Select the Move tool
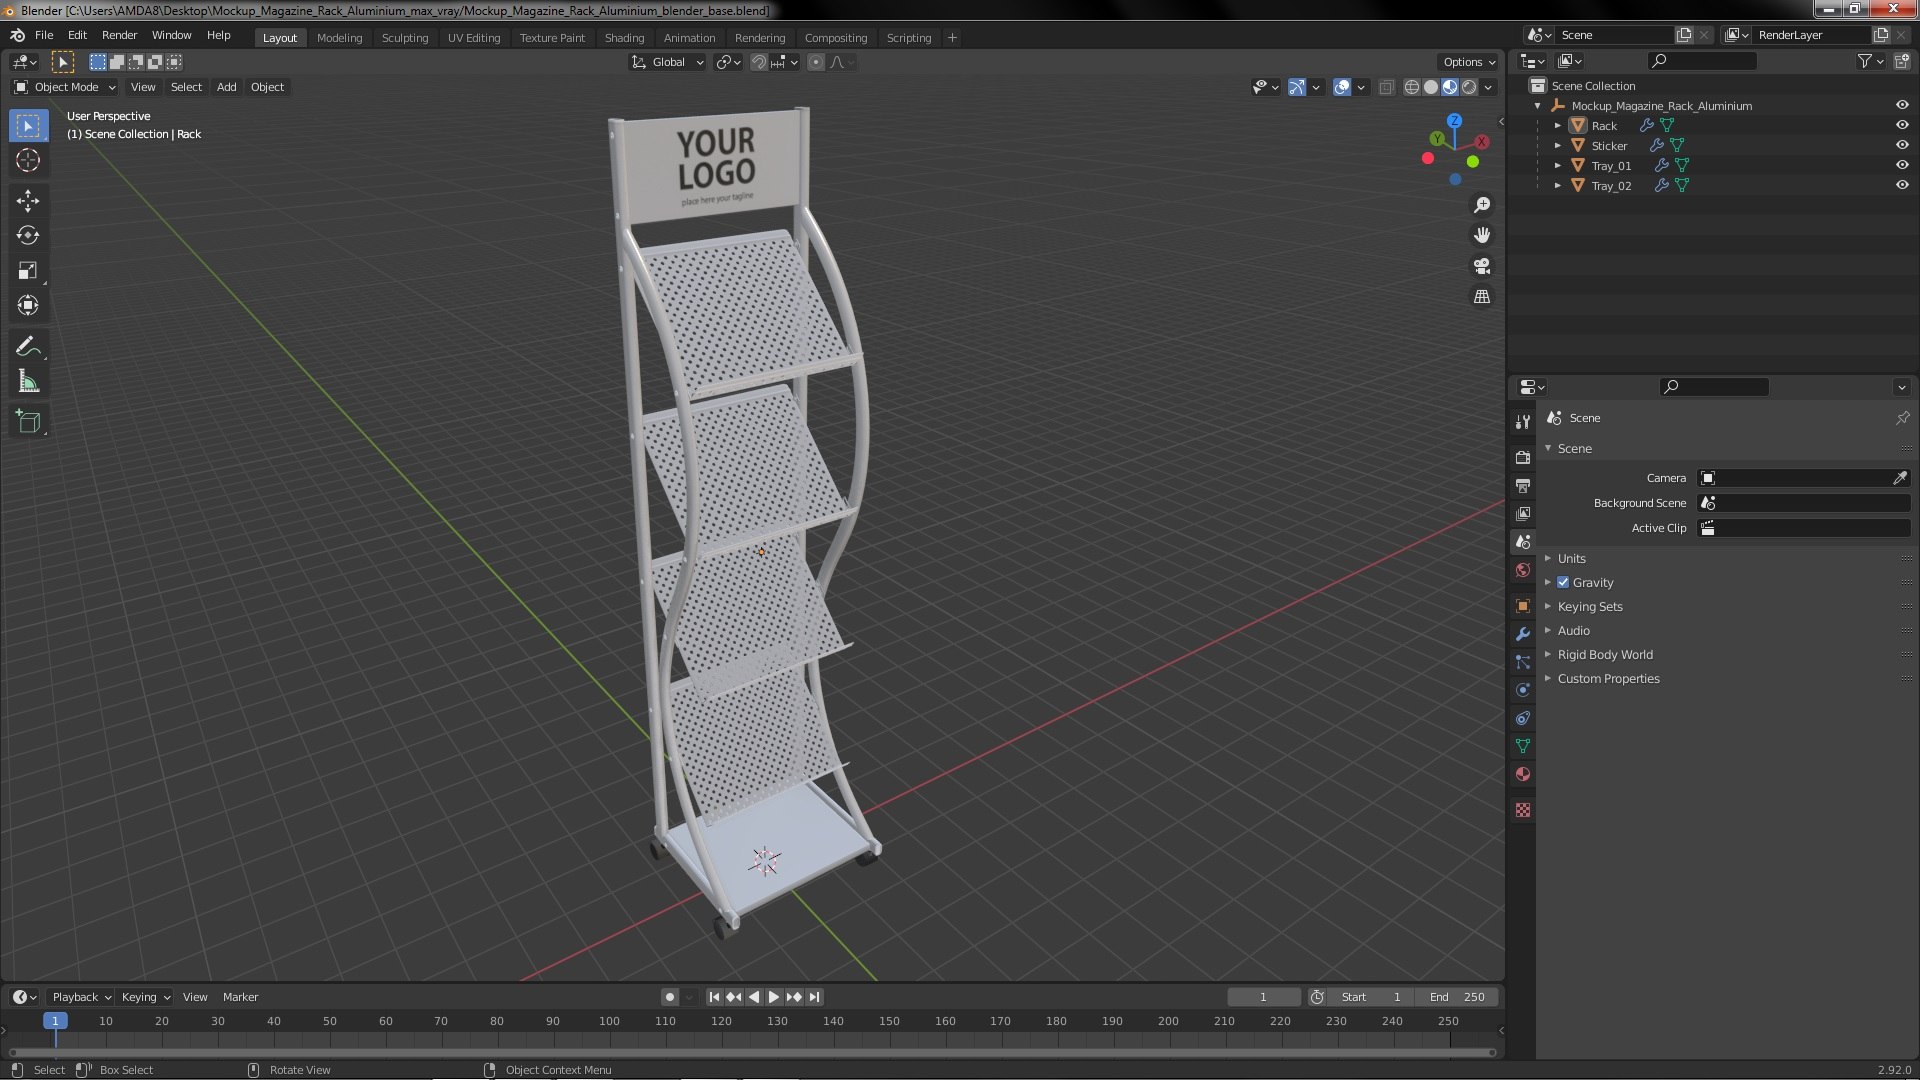The height and width of the screenshot is (1080, 1920). [x=28, y=201]
